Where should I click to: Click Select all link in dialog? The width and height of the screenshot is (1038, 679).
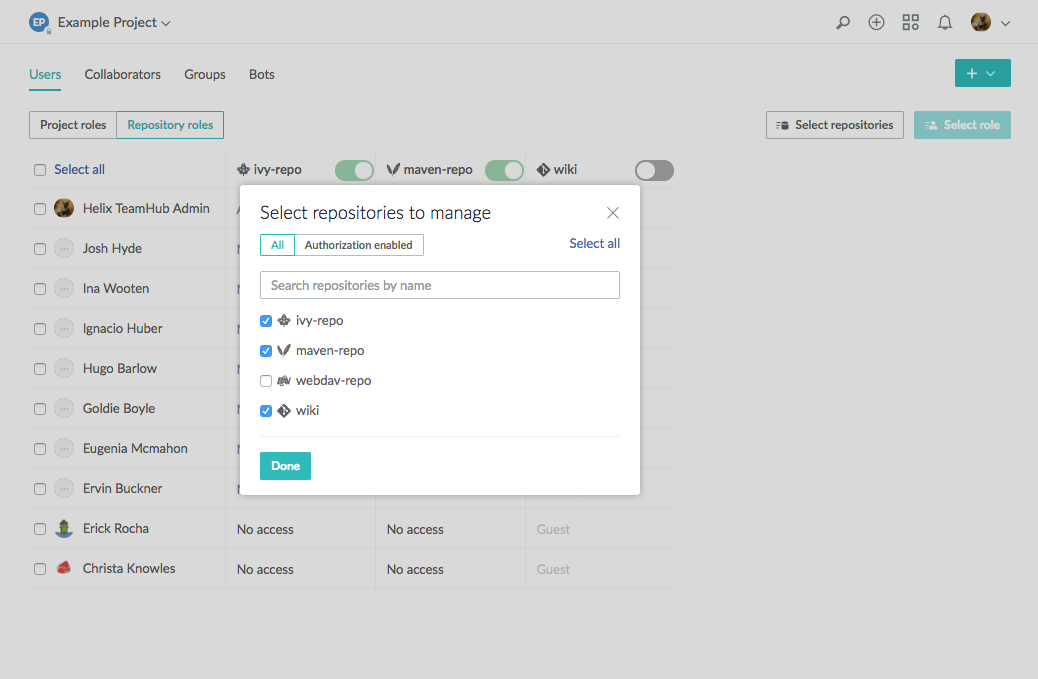(x=594, y=243)
